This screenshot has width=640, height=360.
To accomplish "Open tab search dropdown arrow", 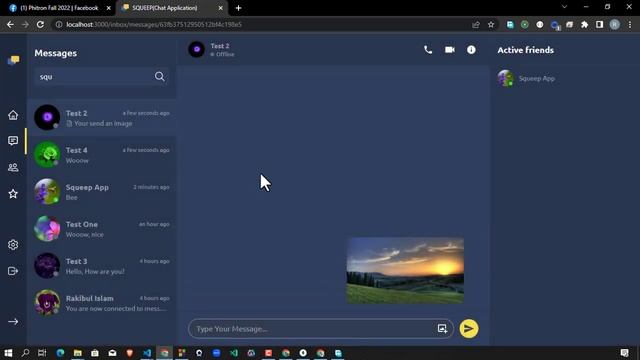I will [x=564, y=7].
